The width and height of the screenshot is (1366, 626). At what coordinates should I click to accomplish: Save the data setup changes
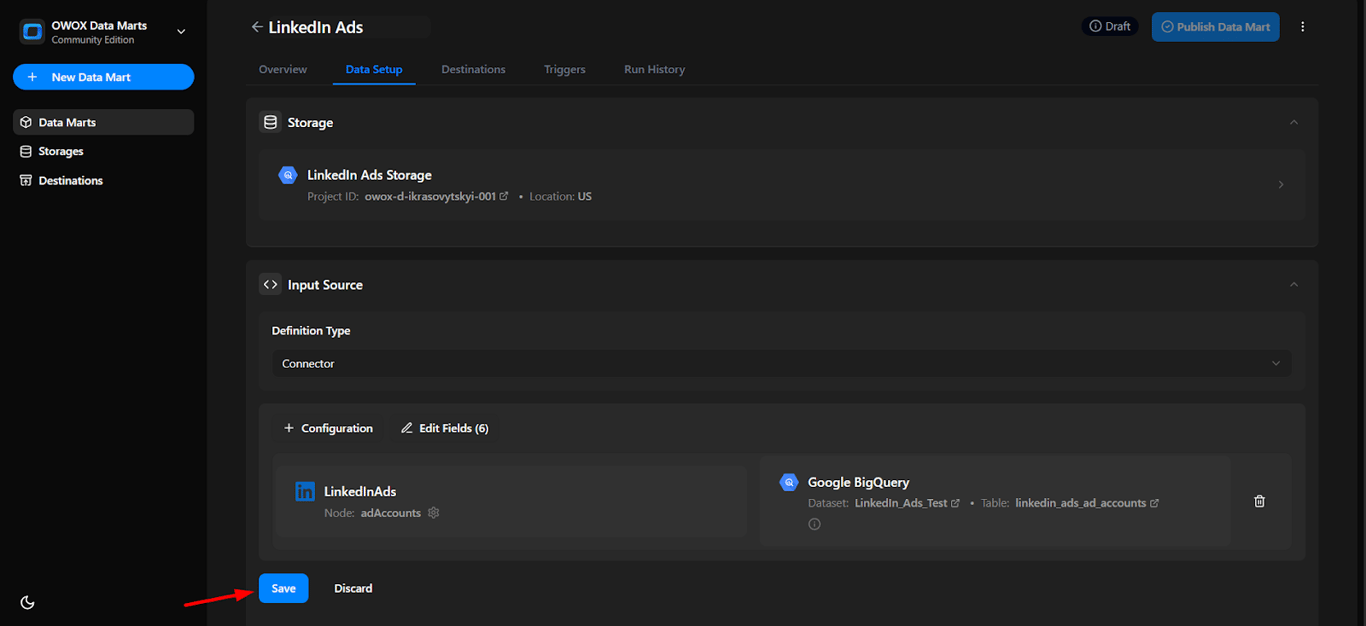point(283,588)
